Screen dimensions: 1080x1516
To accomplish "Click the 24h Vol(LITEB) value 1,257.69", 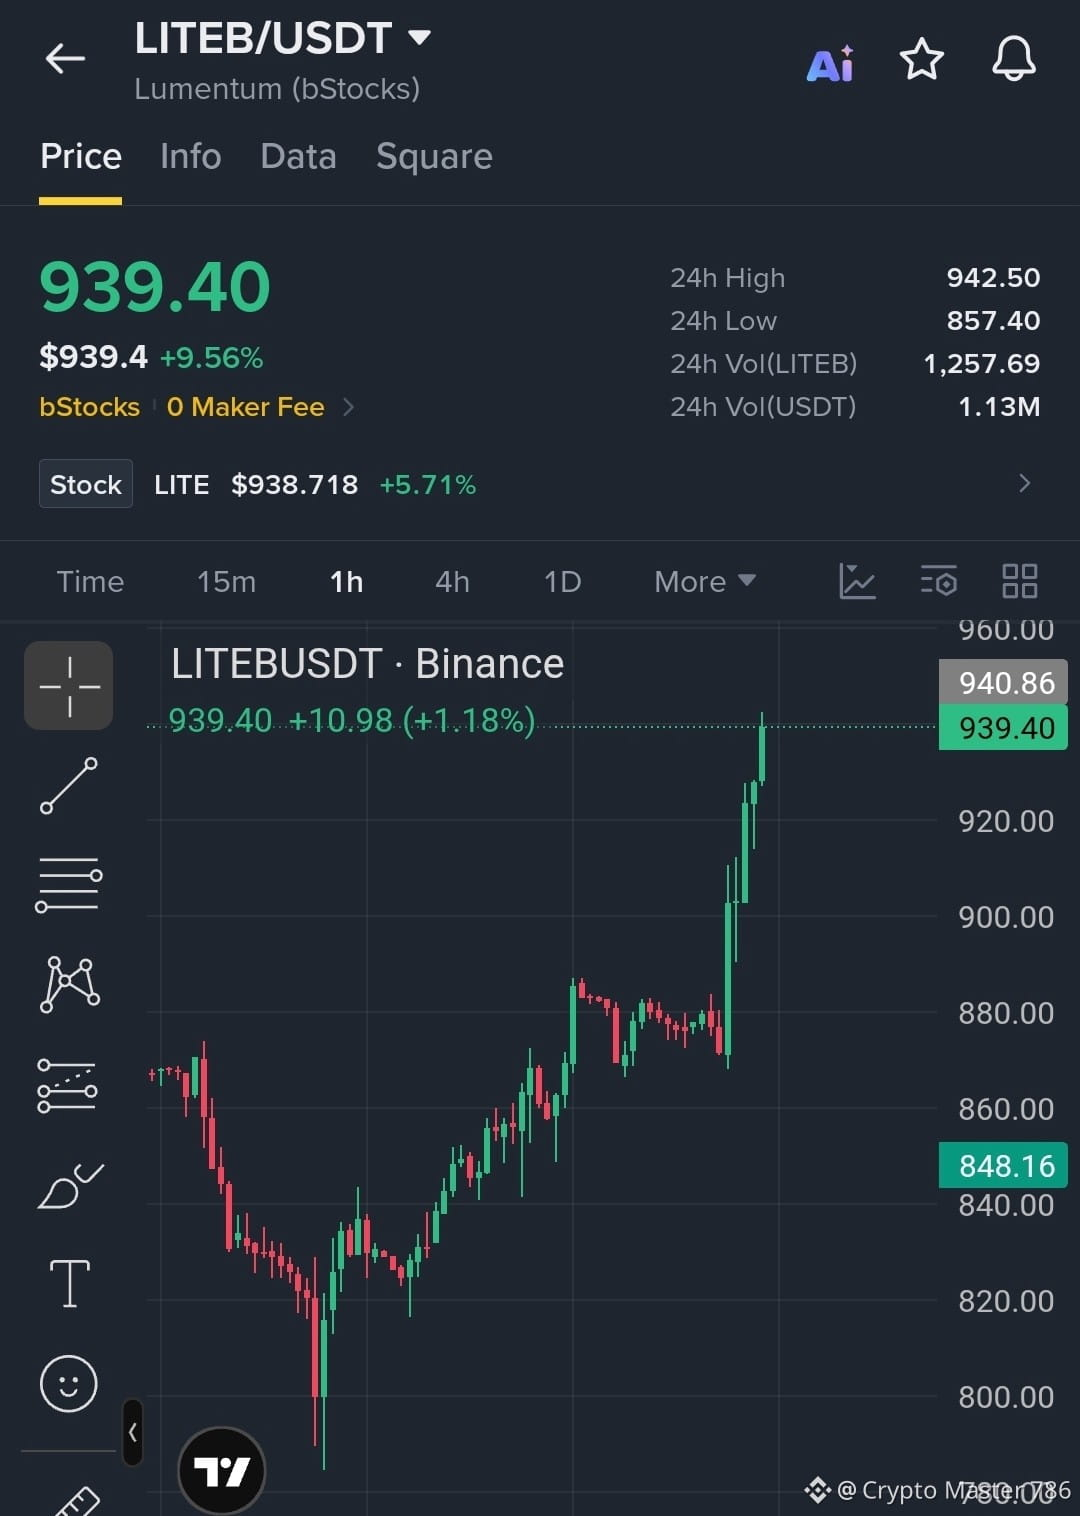I will (981, 364).
